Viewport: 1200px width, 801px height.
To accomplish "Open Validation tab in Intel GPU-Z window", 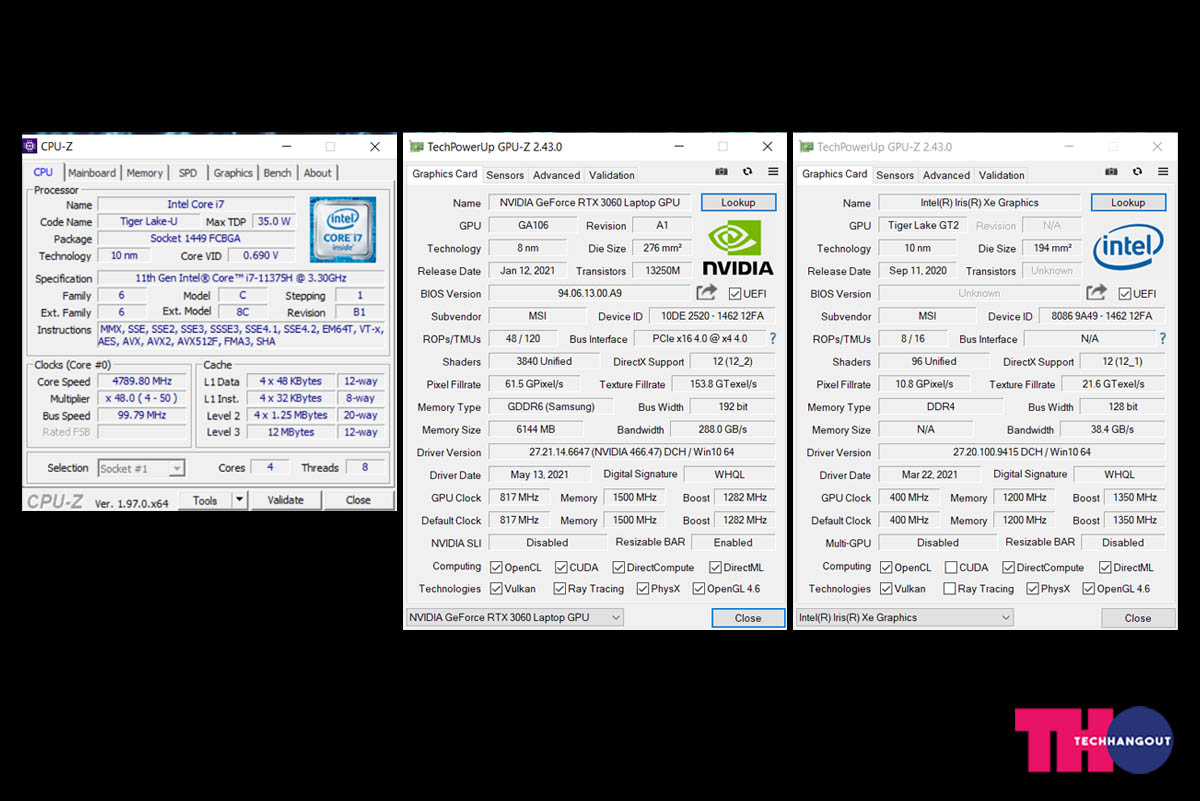I will point(1001,175).
